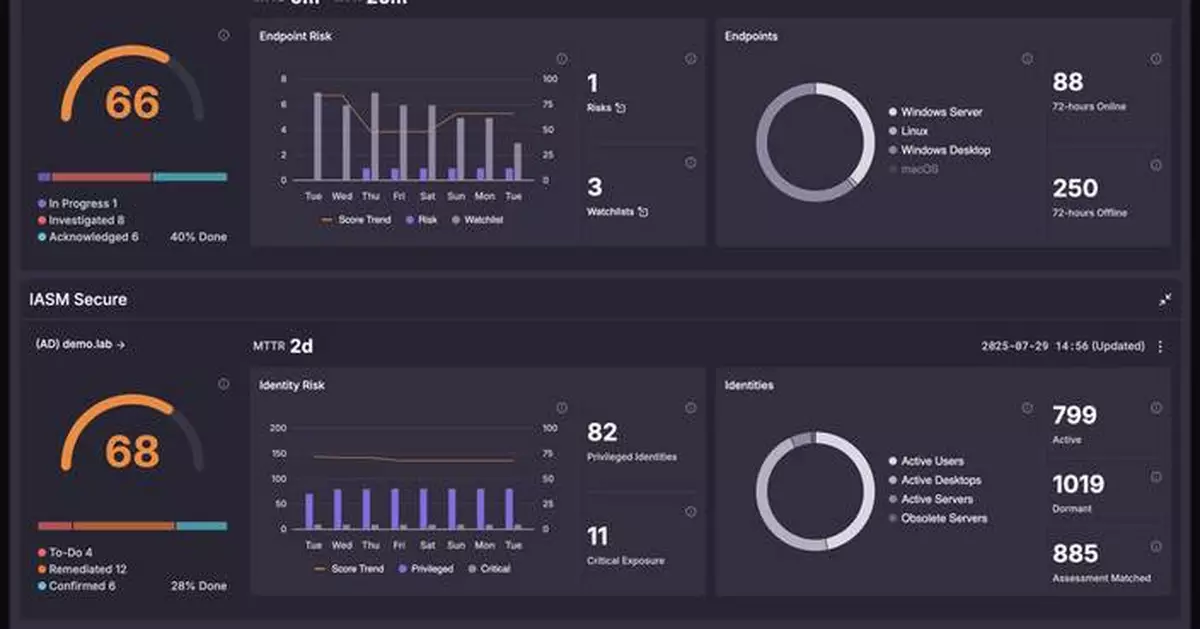This screenshot has width=1200, height=629.
Task: Click the 11 Critical Exposure count
Action: (598, 536)
